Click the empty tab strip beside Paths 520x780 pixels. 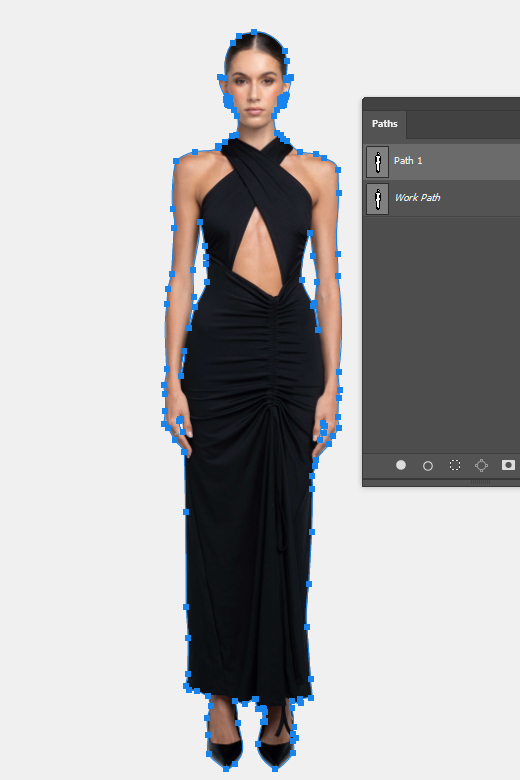pyautogui.click(x=463, y=125)
